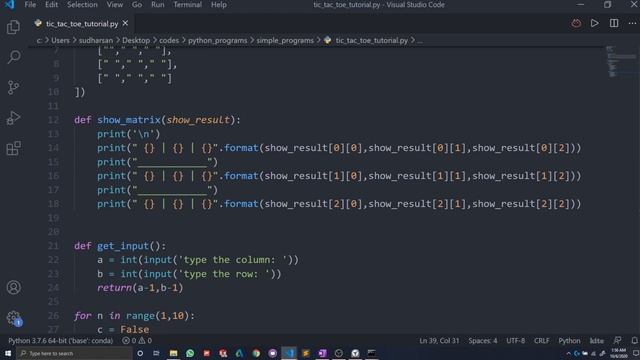Open the View menu

[x=115, y=4]
